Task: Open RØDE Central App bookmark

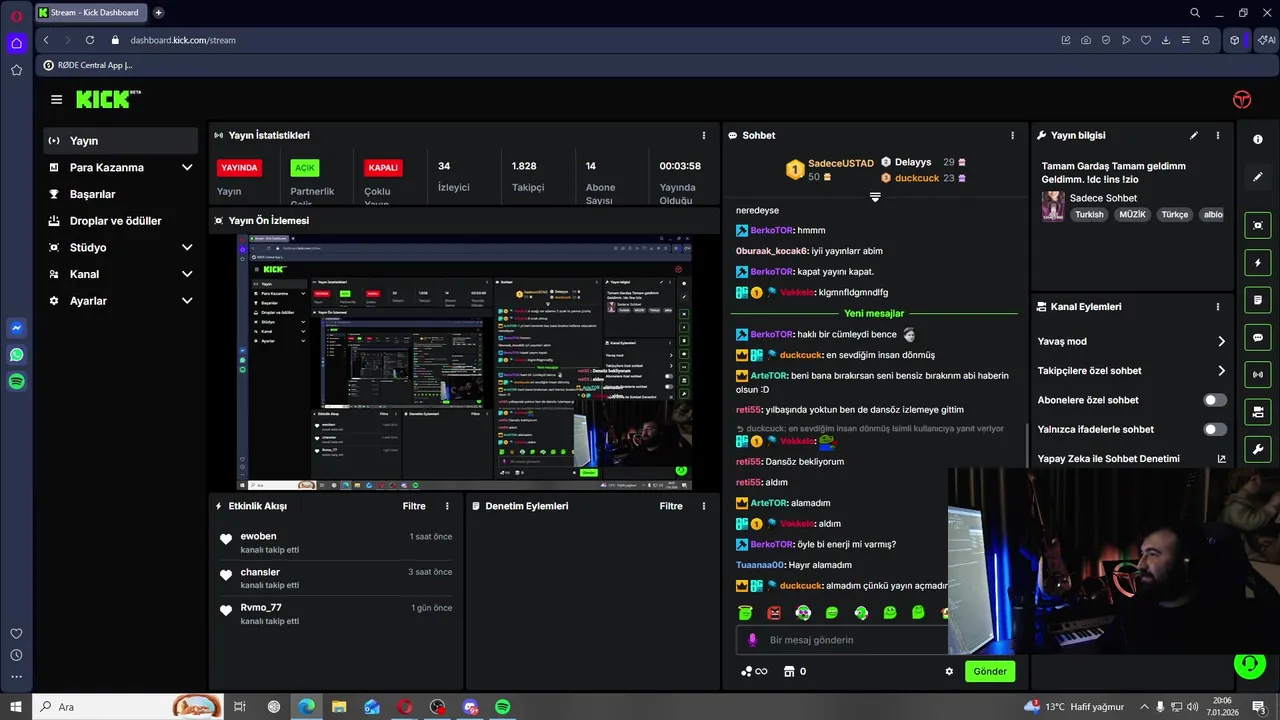Action: click(x=88, y=65)
